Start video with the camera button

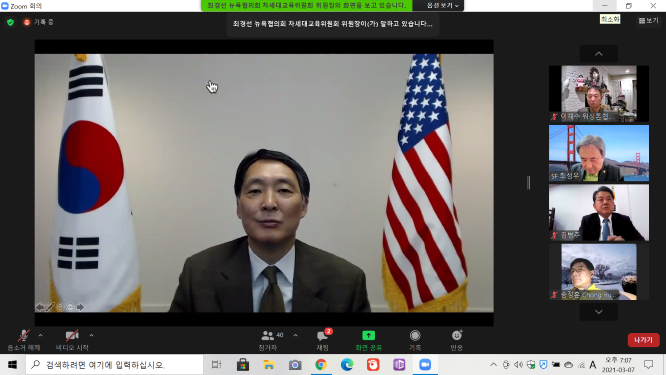point(72,340)
